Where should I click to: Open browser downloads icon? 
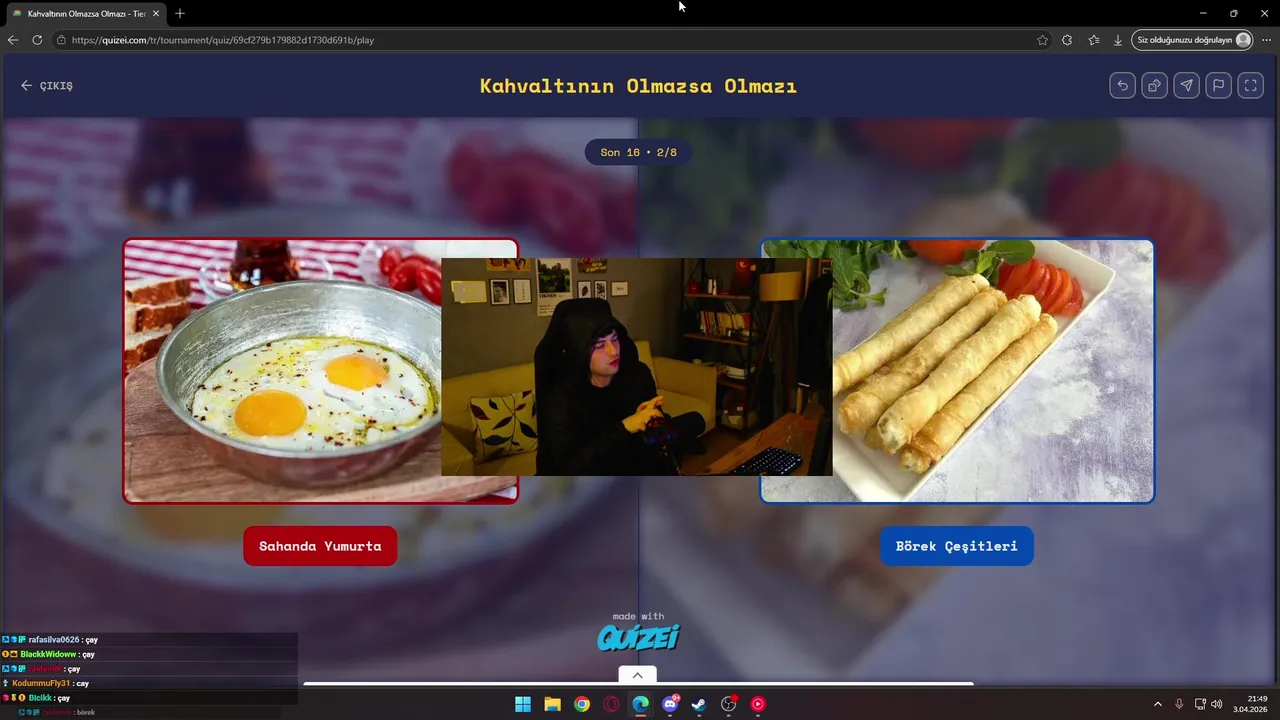[1118, 40]
